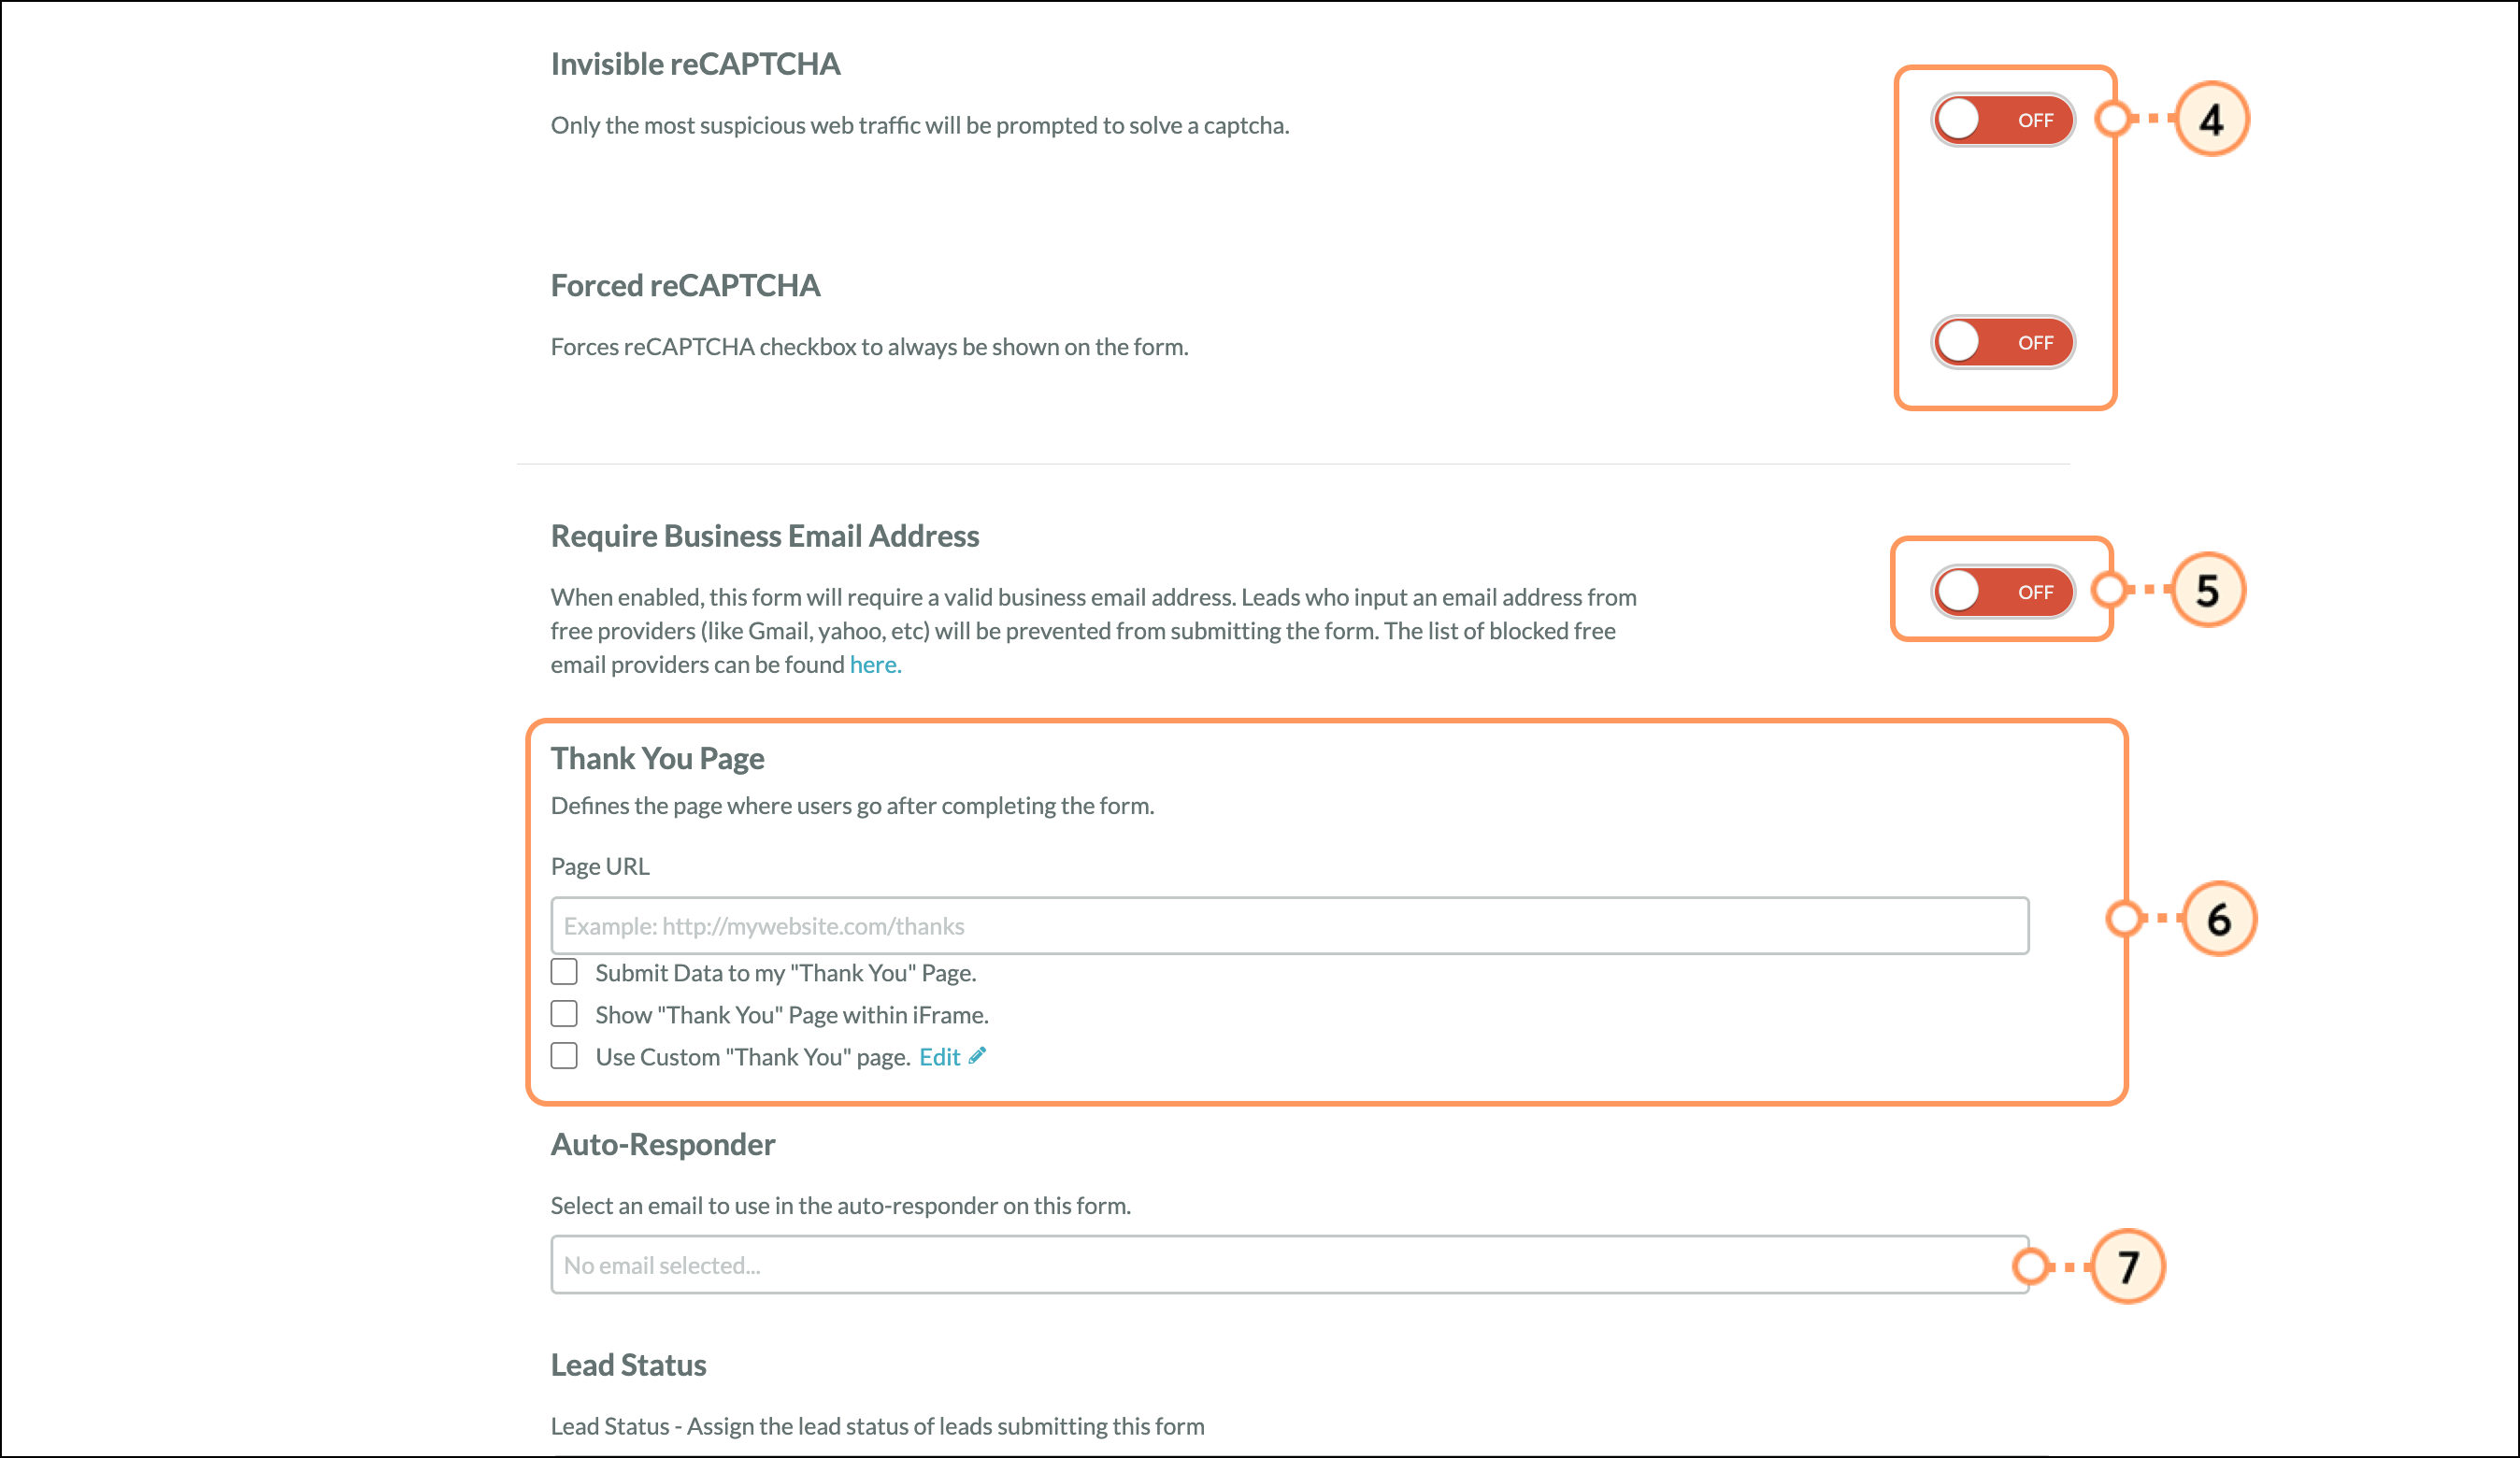Click the Edit link for custom page
The width and height of the screenshot is (2520, 1458).
coord(939,1057)
